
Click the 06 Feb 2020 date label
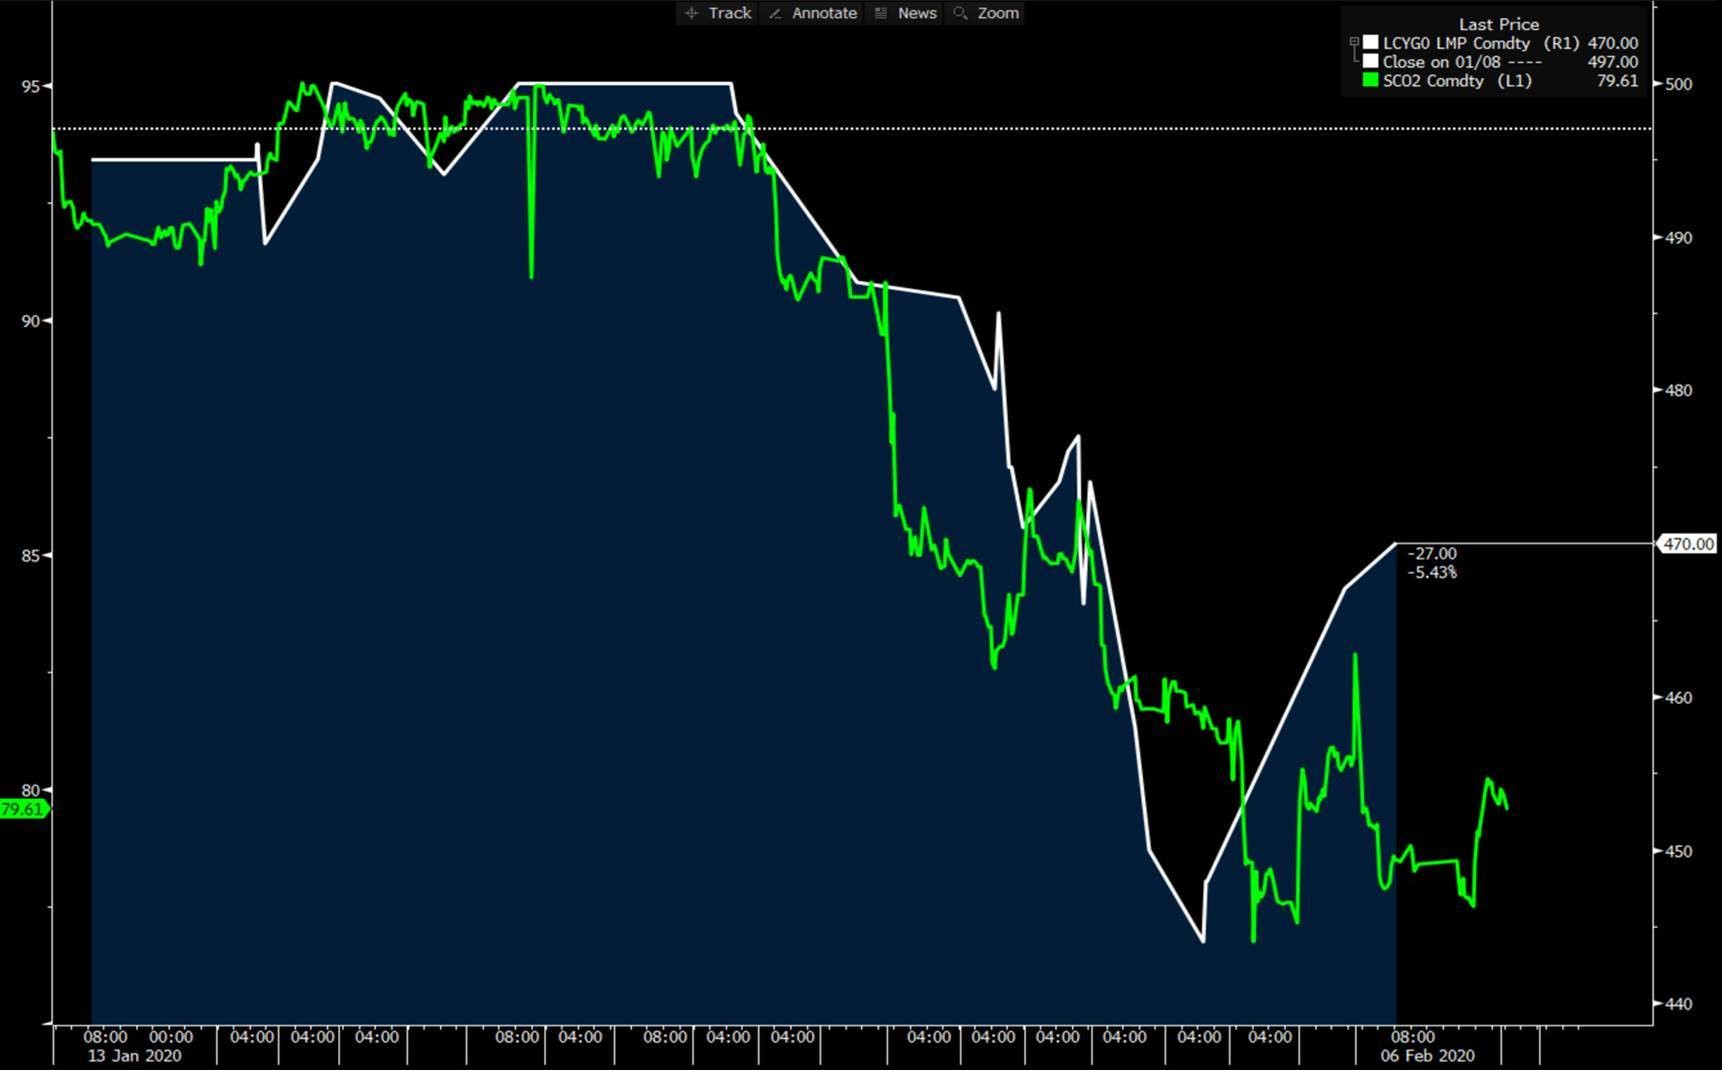click(1427, 1056)
